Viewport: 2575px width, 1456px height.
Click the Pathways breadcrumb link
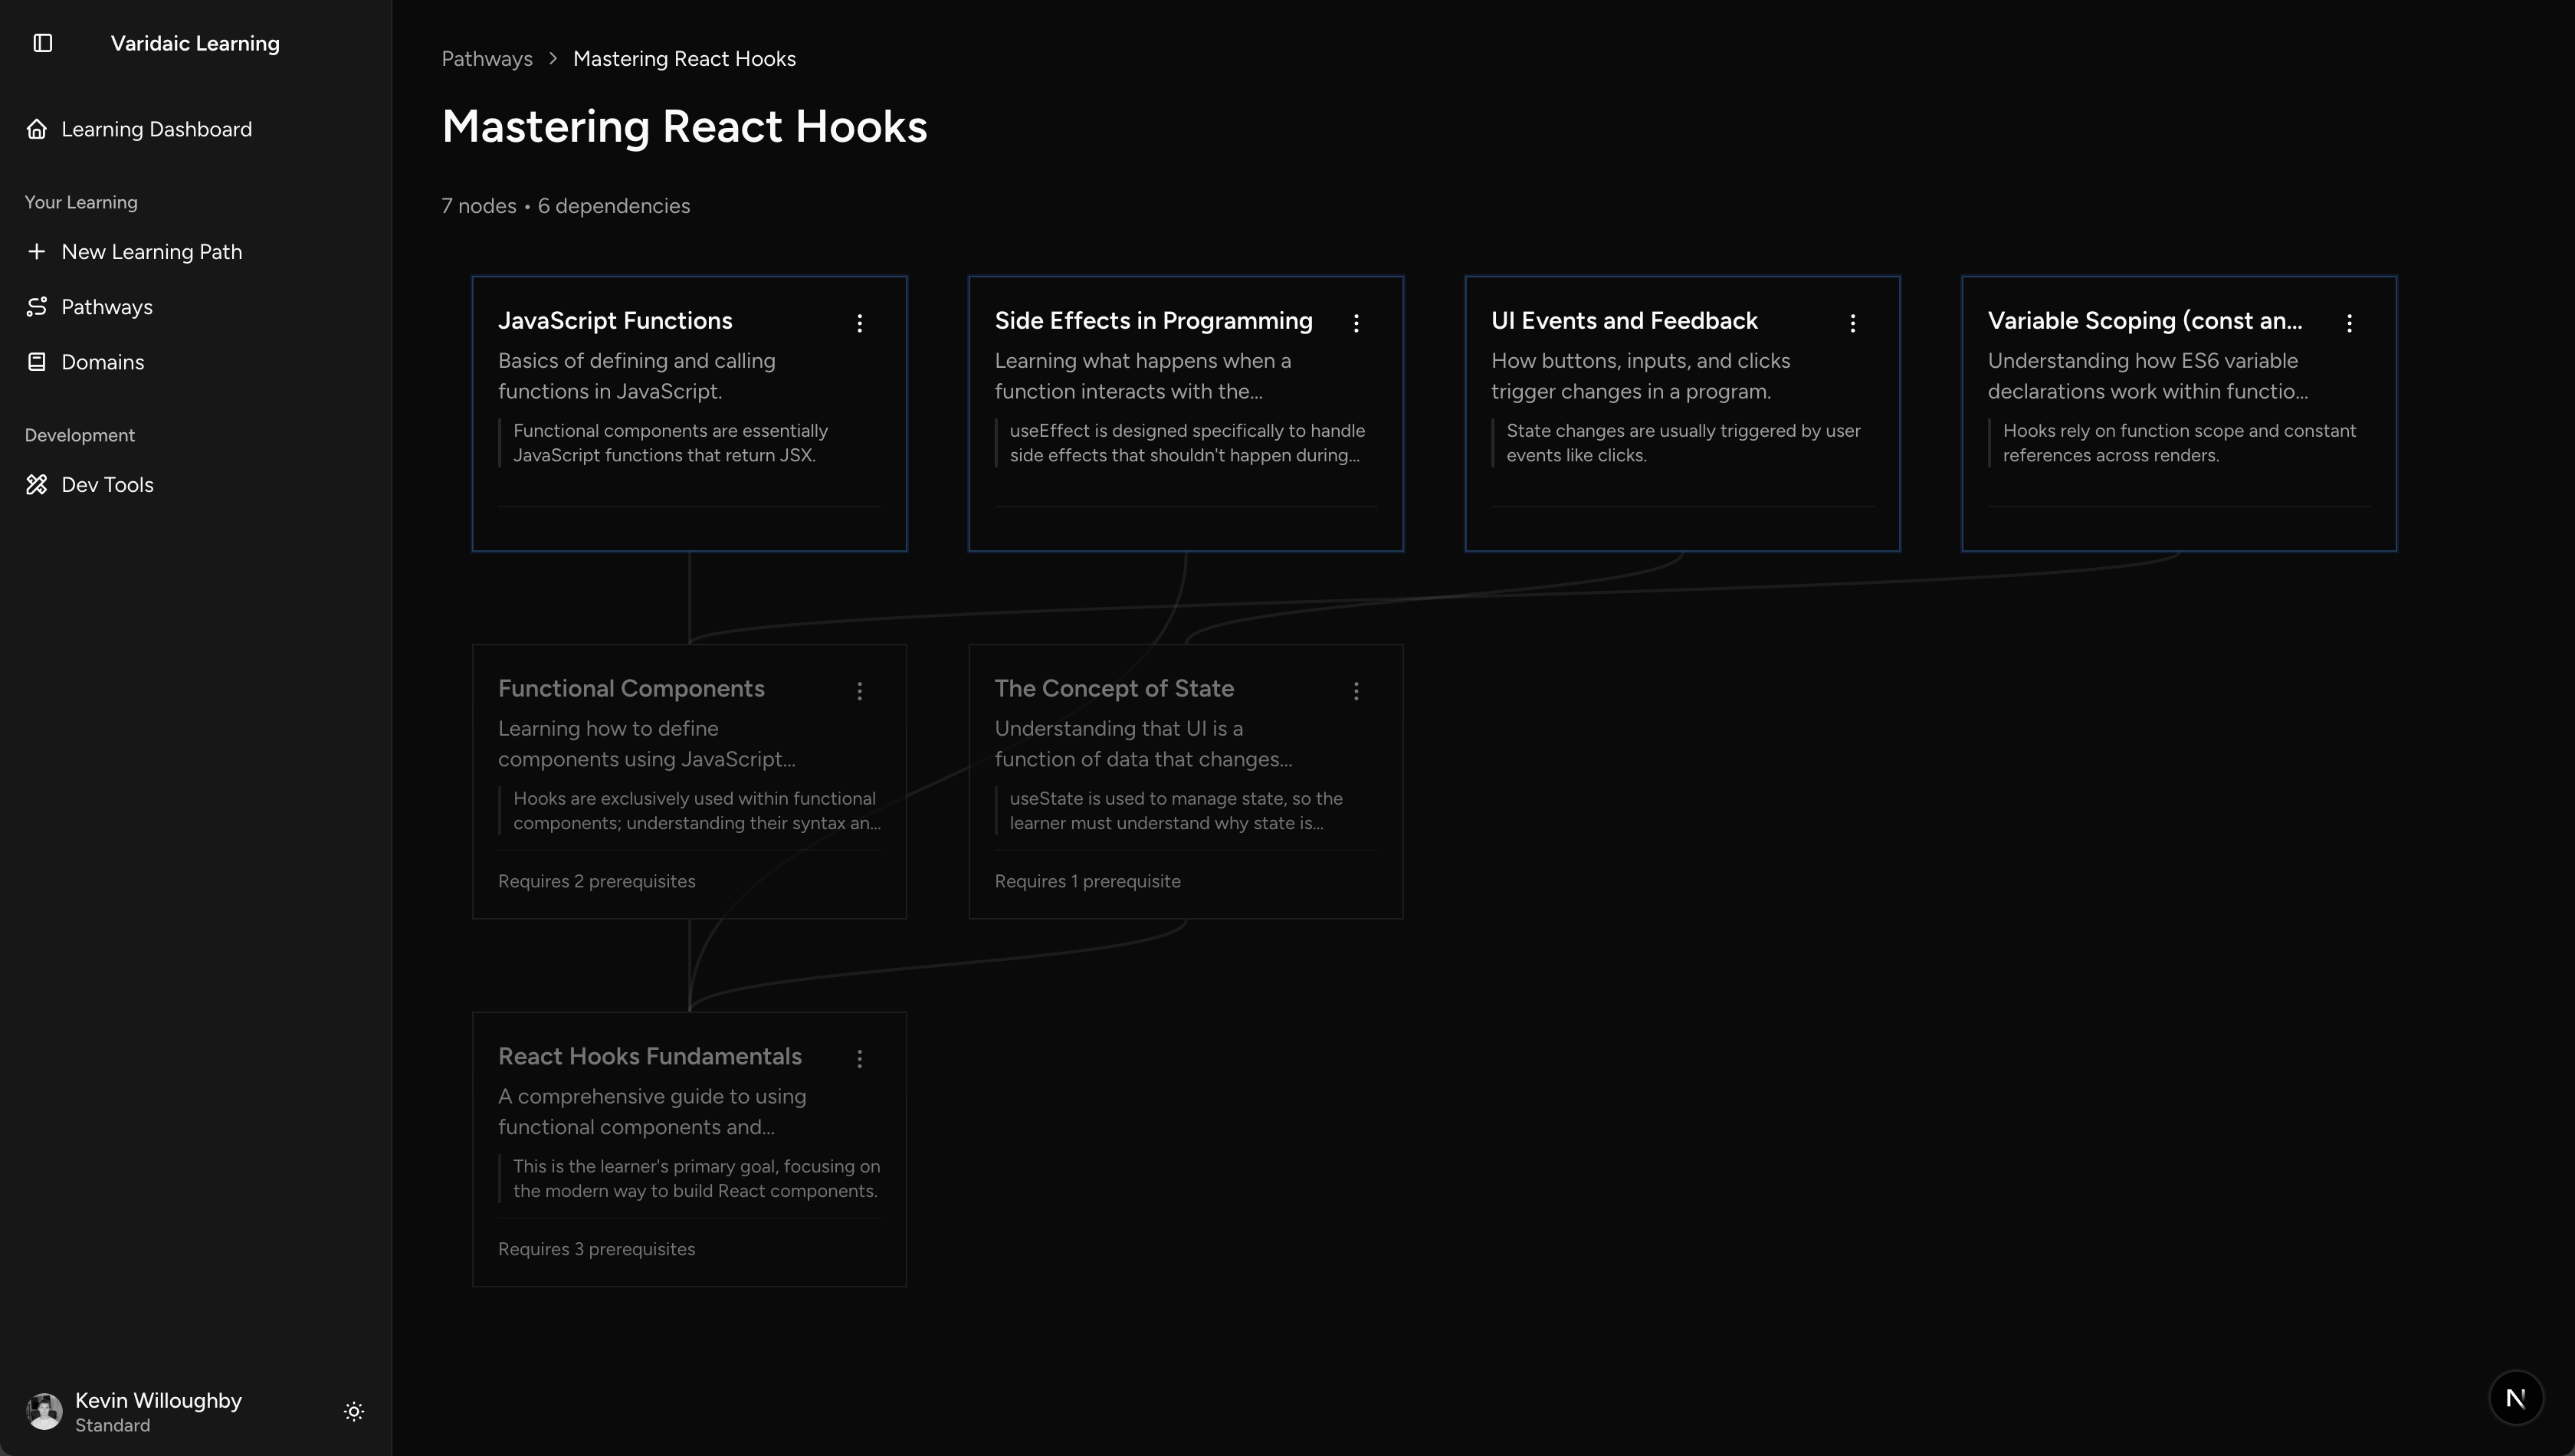tap(487, 59)
